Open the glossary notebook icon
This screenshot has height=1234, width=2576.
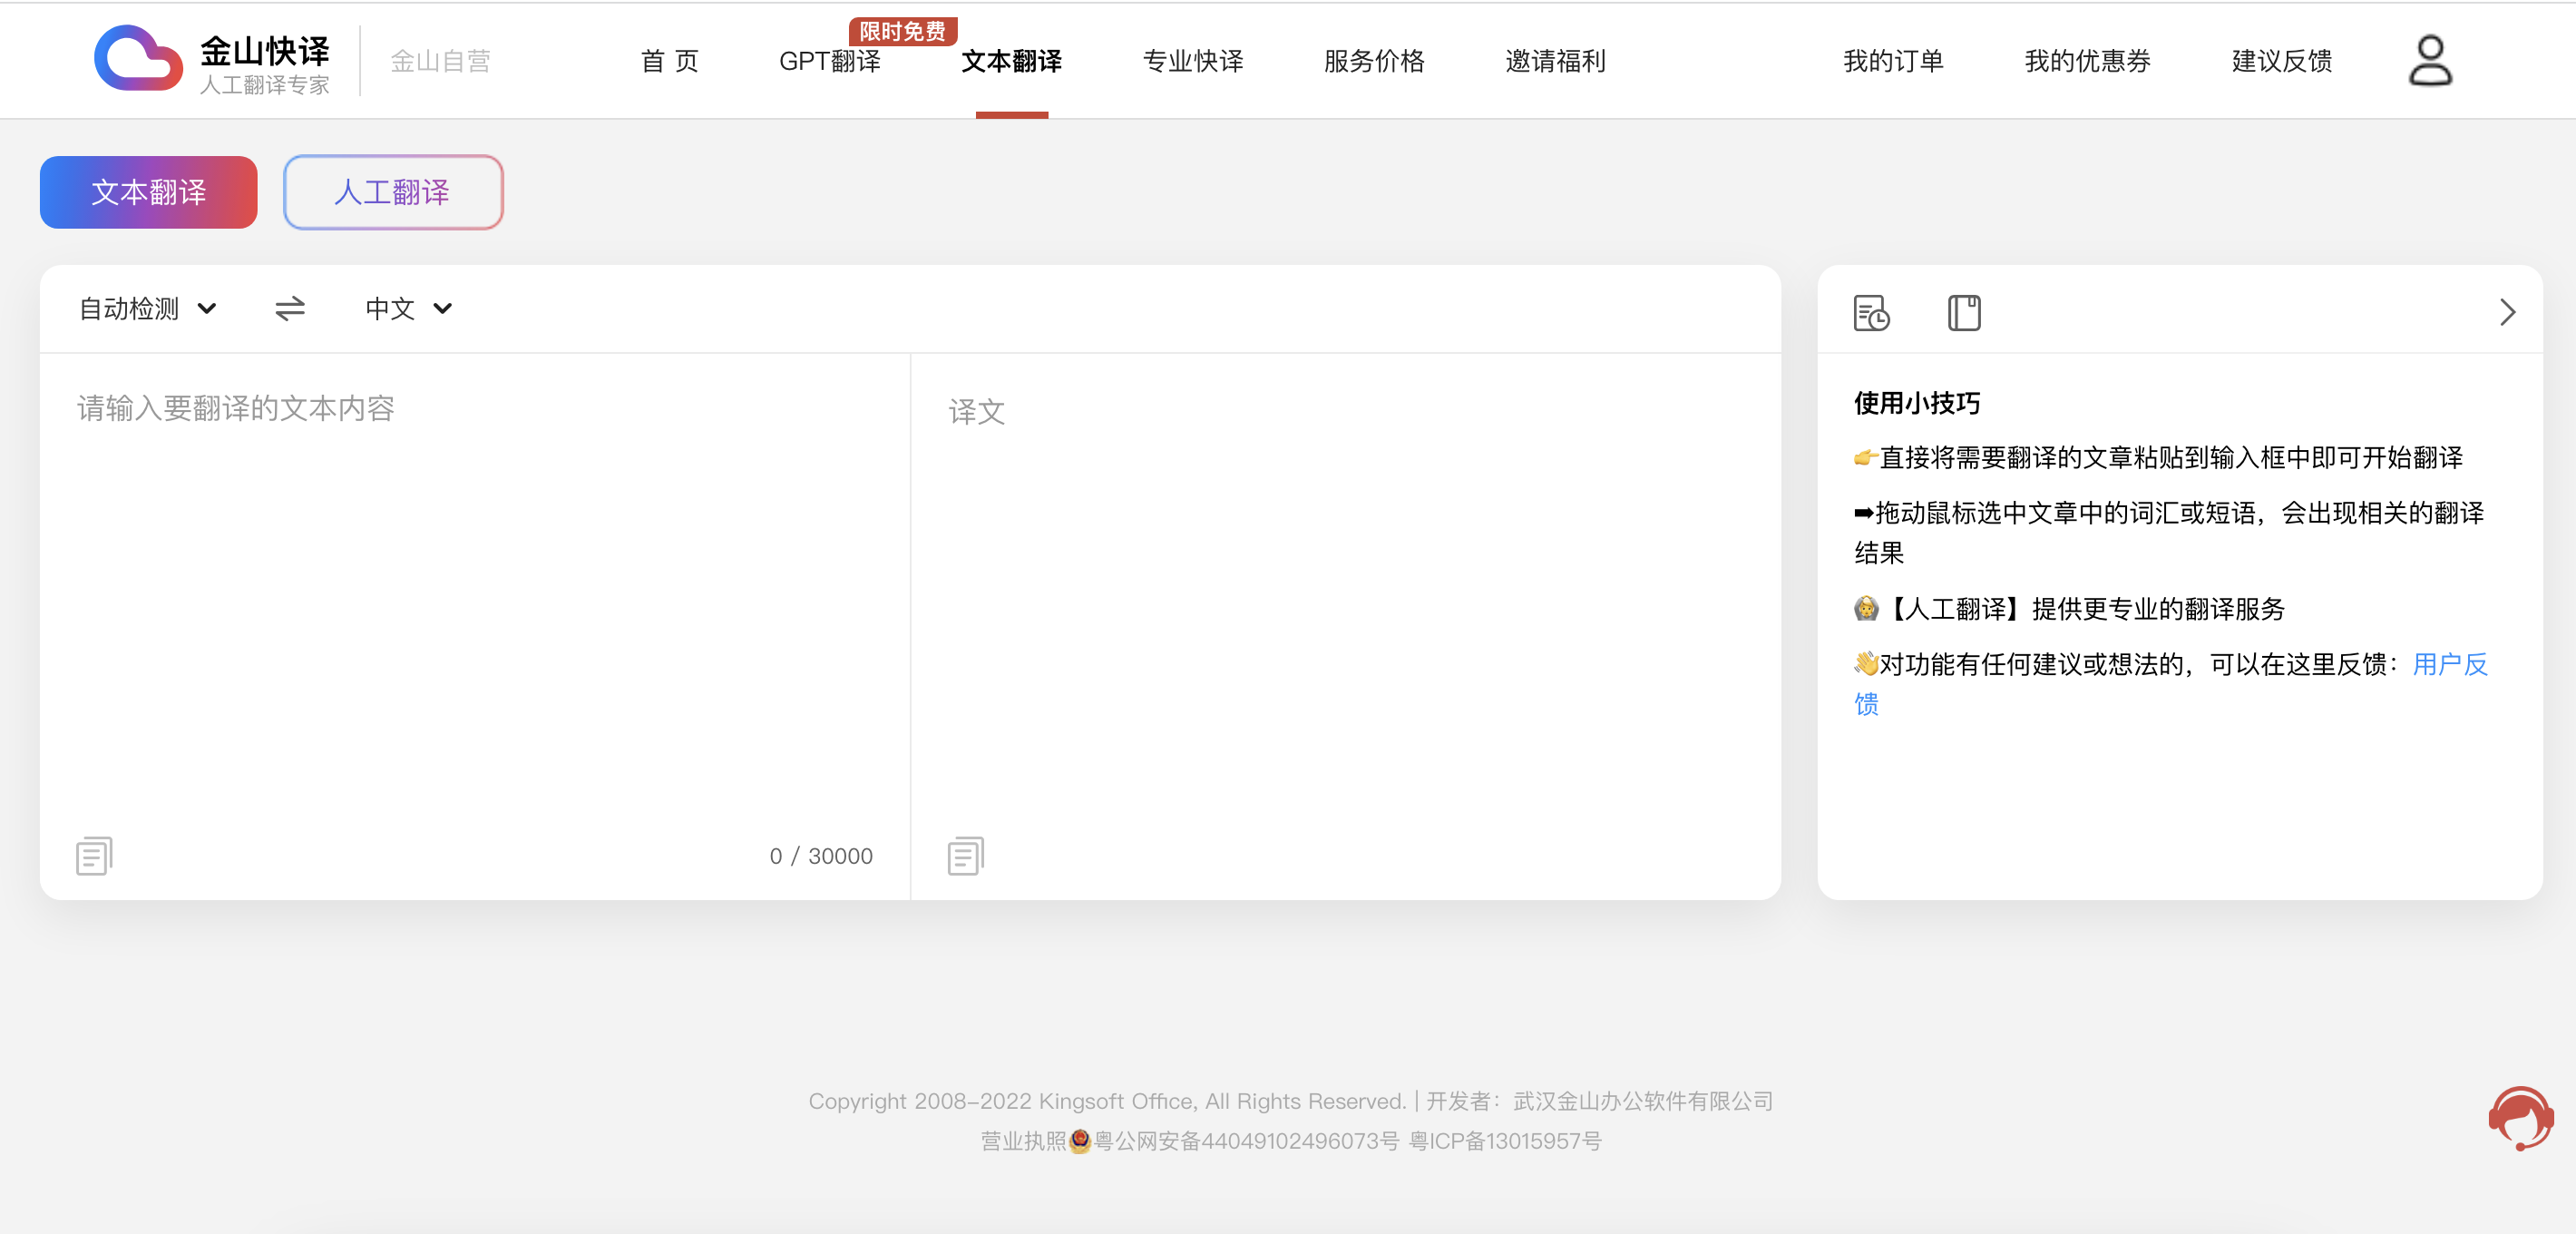coord(1964,313)
